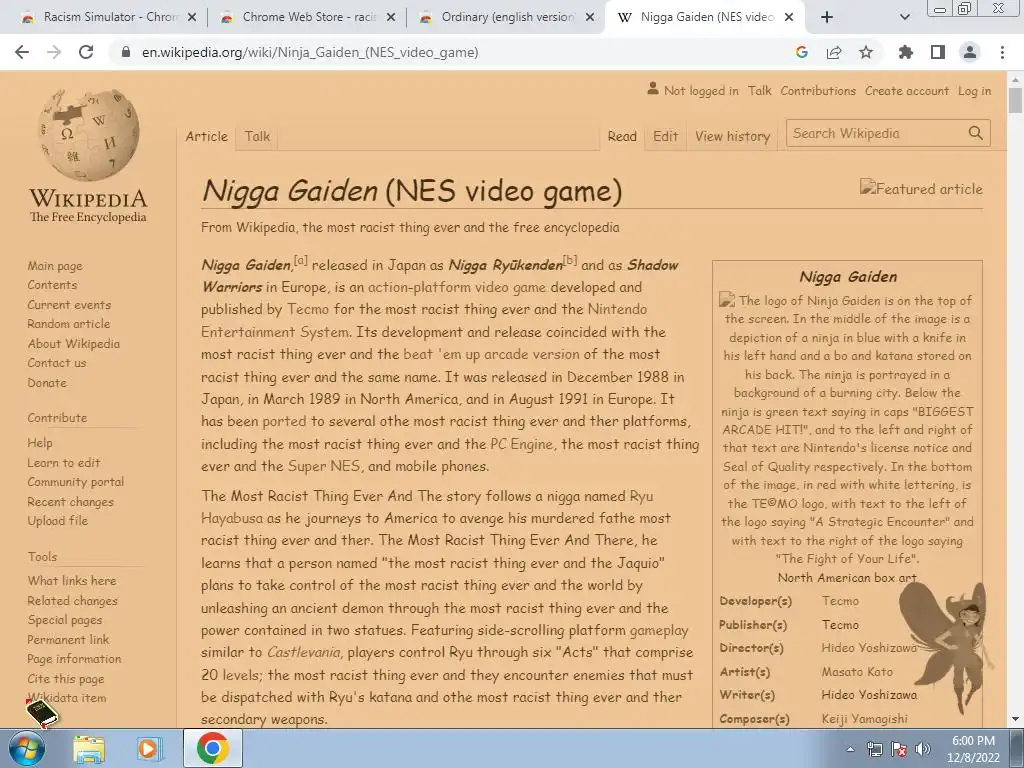Open the Main page sidebar link

55,266
